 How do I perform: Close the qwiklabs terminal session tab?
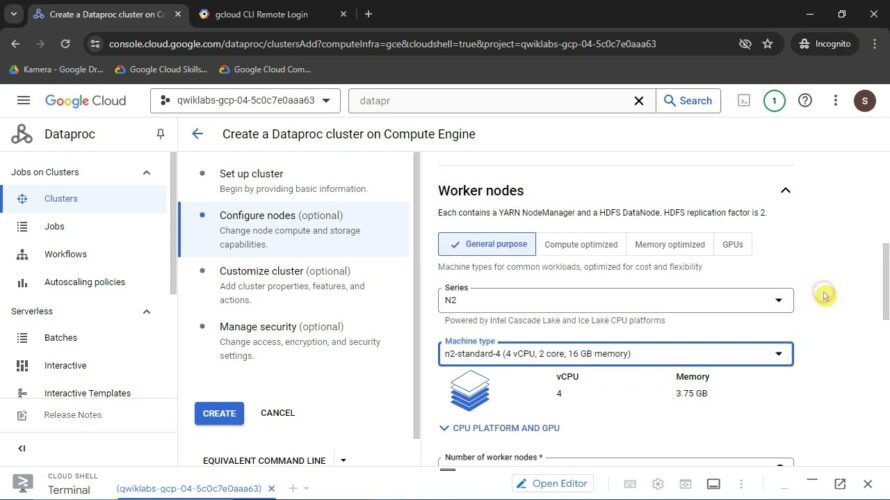pyautogui.click(x=271, y=488)
